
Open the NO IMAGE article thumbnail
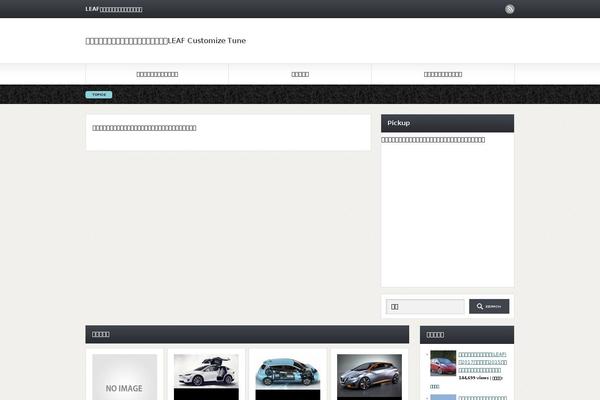[125, 377]
